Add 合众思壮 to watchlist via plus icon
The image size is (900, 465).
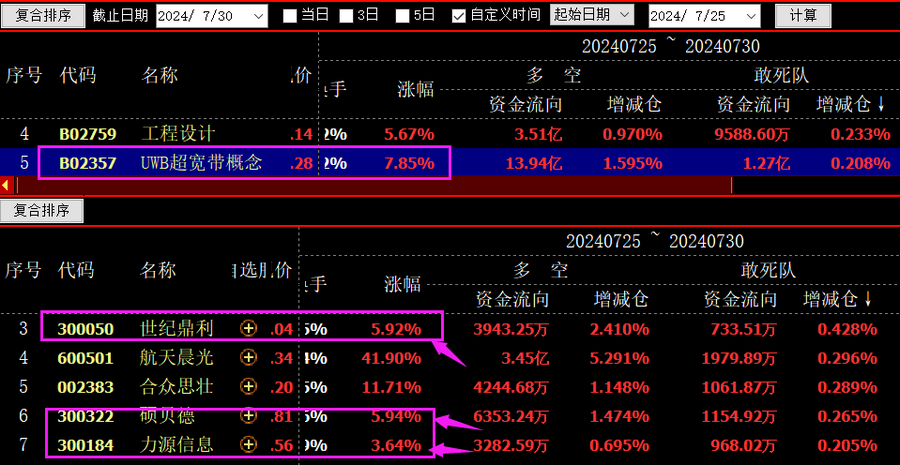click(x=249, y=386)
